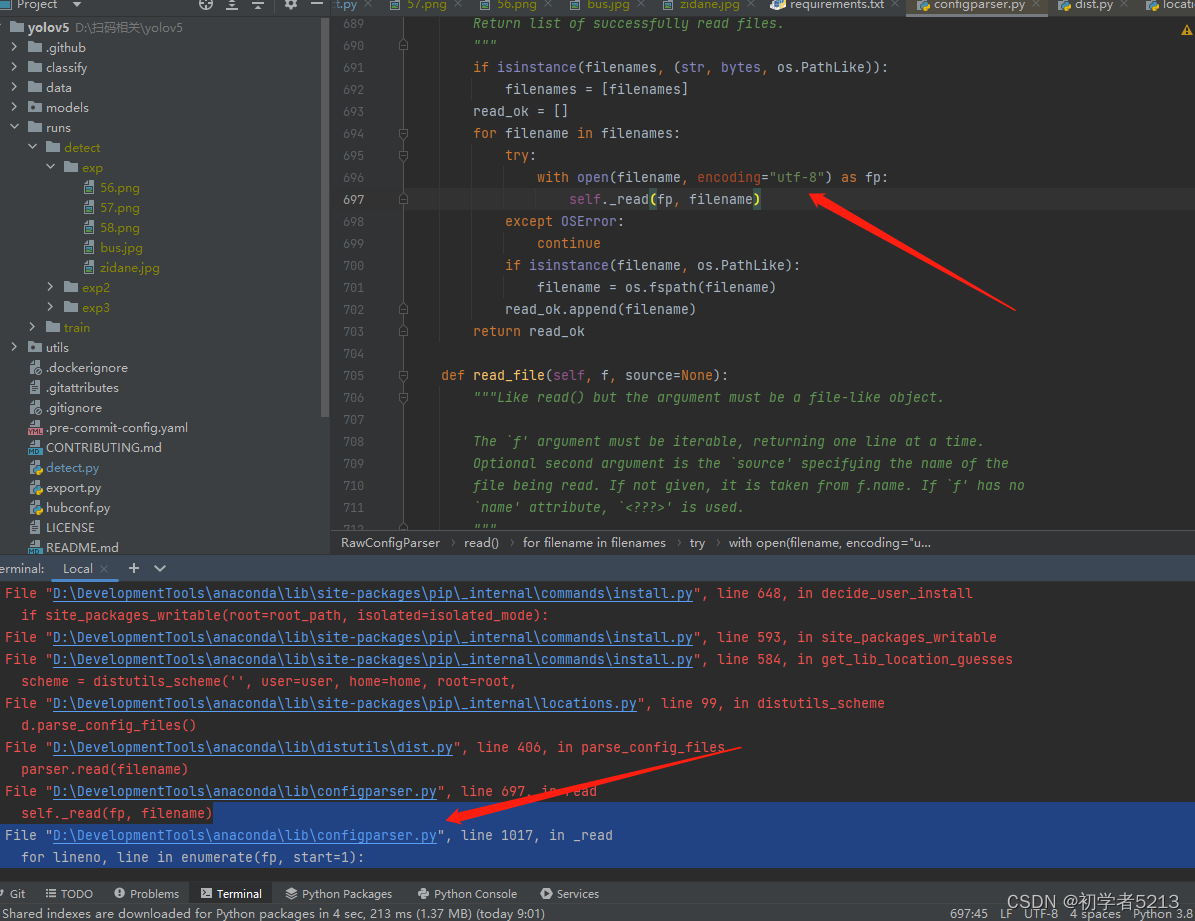Open export.py from the project tree
The width and height of the screenshot is (1195, 921).
[x=73, y=488]
